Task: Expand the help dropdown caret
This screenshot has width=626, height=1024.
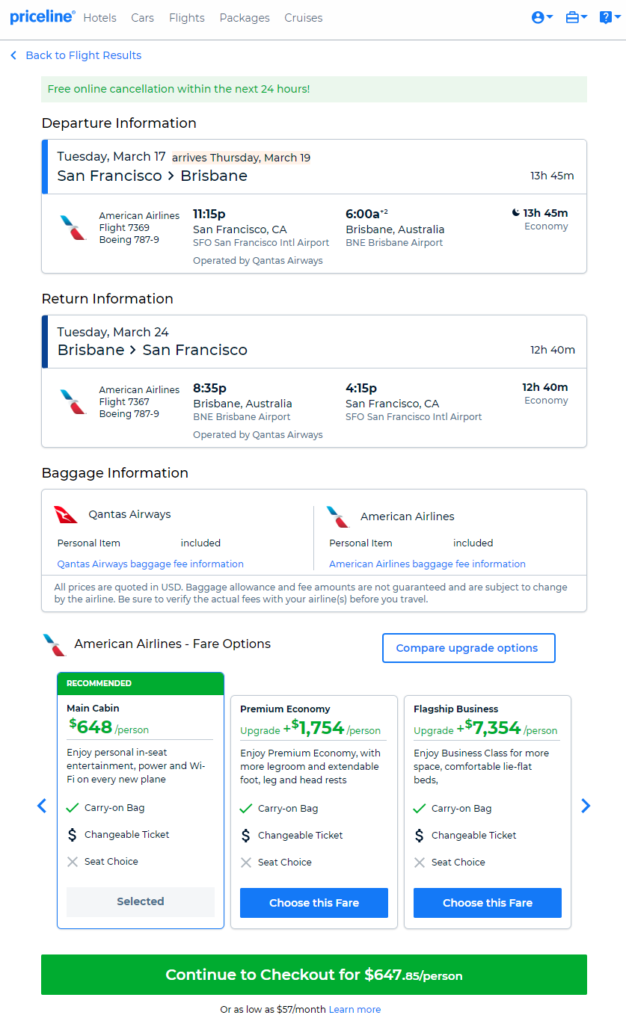Action: click(618, 17)
